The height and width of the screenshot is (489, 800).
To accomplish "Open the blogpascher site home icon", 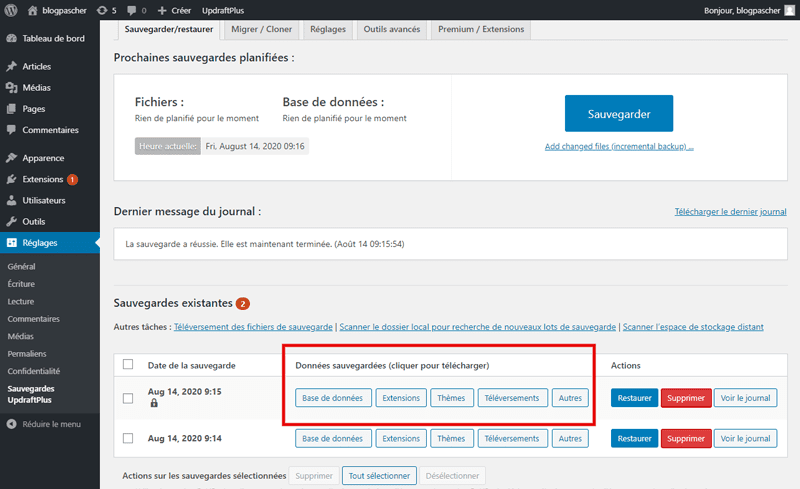I will pyautogui.click(x=33, y=10).
